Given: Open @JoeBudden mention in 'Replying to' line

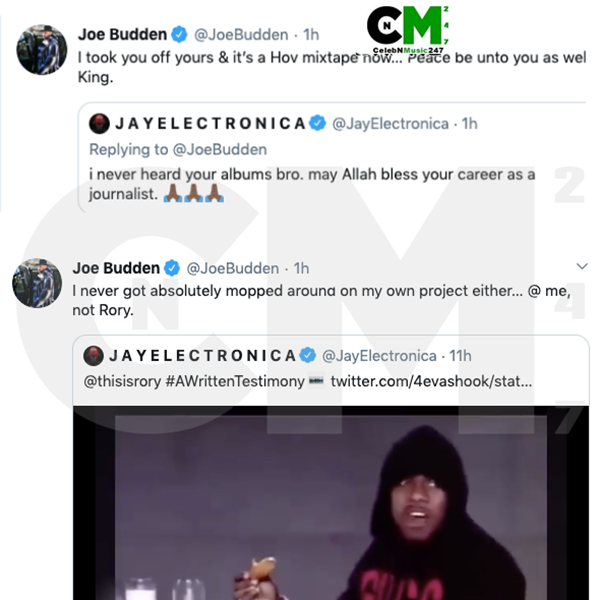Looking at the screenshot, I should 220,150.
